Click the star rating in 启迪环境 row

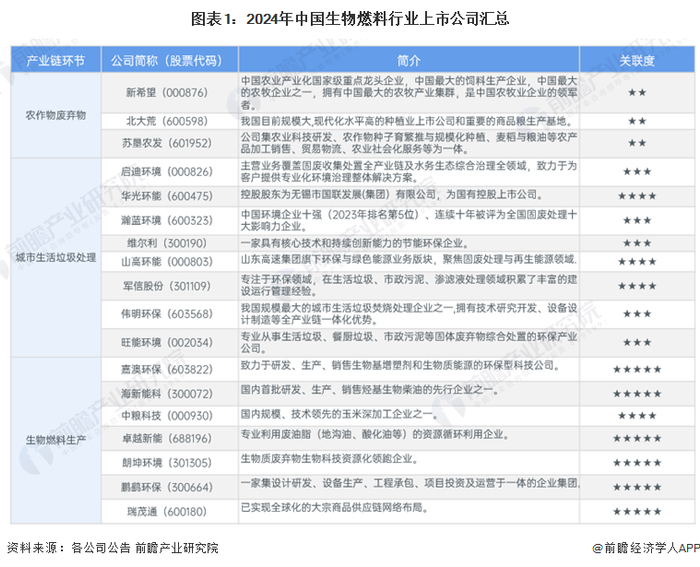pos(637,171)
